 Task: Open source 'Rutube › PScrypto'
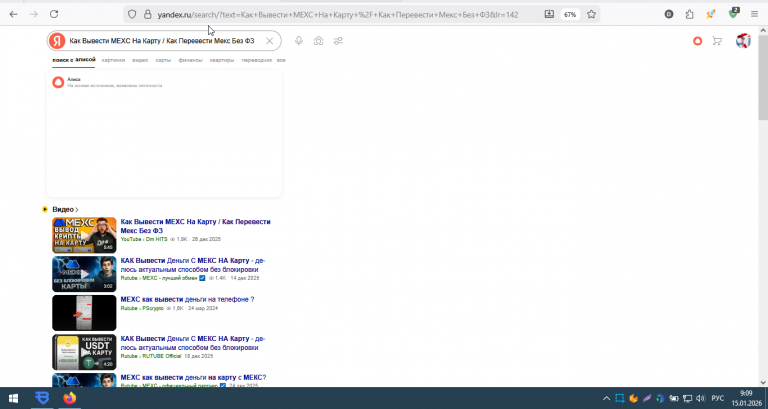click(142, 308)
